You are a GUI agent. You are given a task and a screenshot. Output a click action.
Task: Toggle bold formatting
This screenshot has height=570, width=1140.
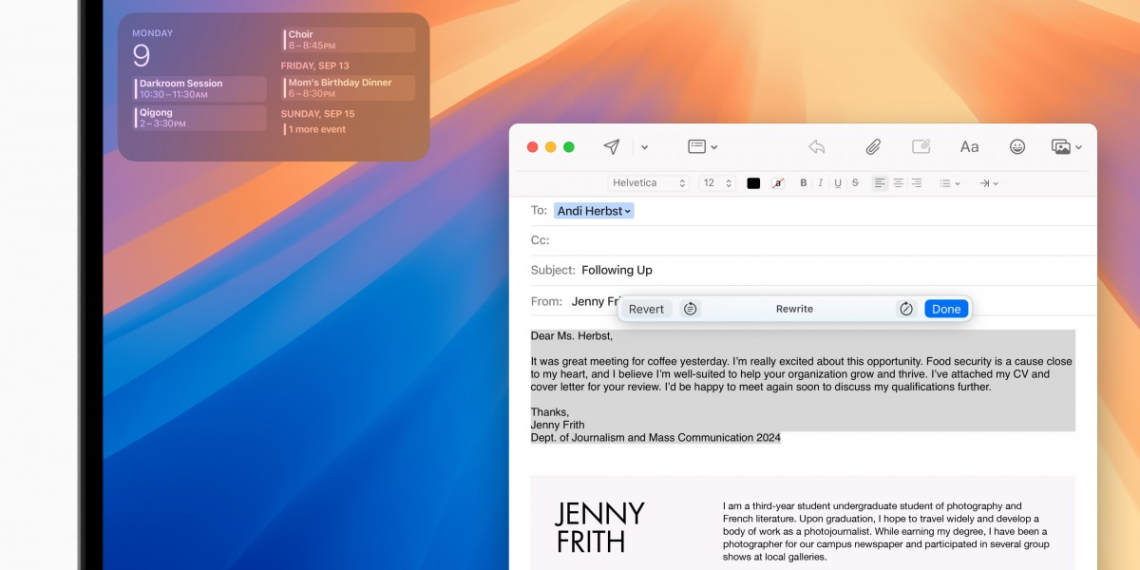click(x=803, y=183)
